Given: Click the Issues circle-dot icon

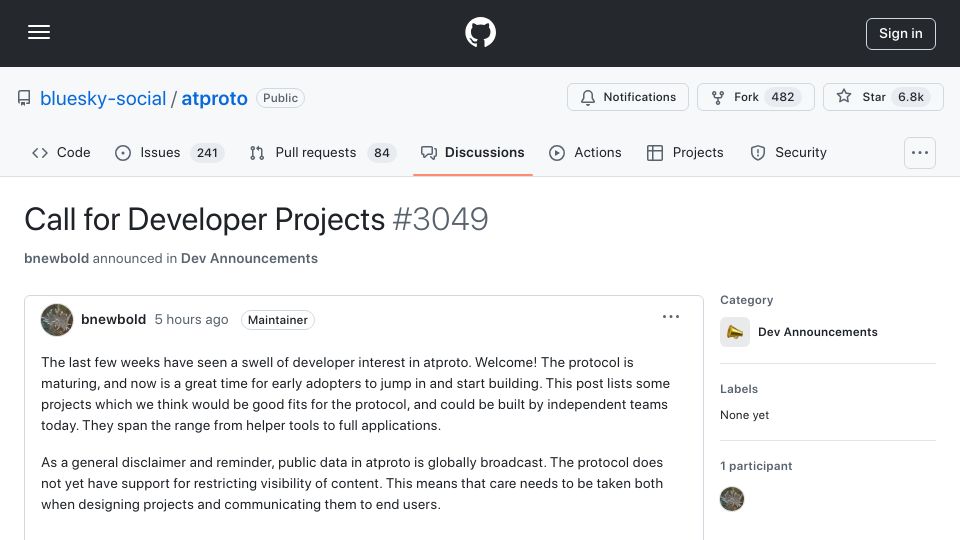Looking at the screenshot, I should click(x=122, y=152).
